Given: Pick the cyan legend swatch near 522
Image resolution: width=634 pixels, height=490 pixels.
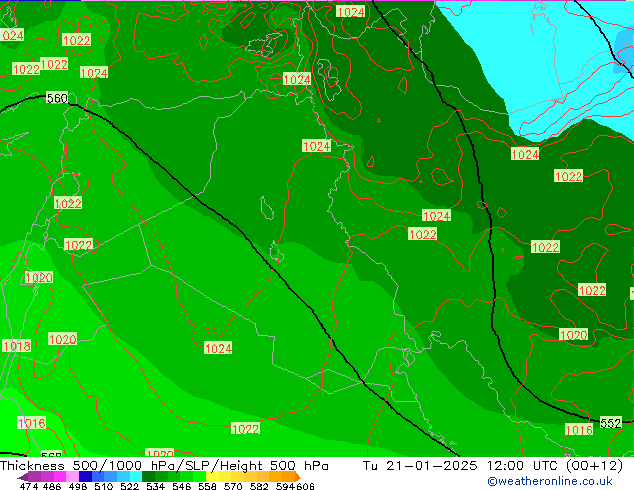Looking at the screenshot, I should point(136,476).
